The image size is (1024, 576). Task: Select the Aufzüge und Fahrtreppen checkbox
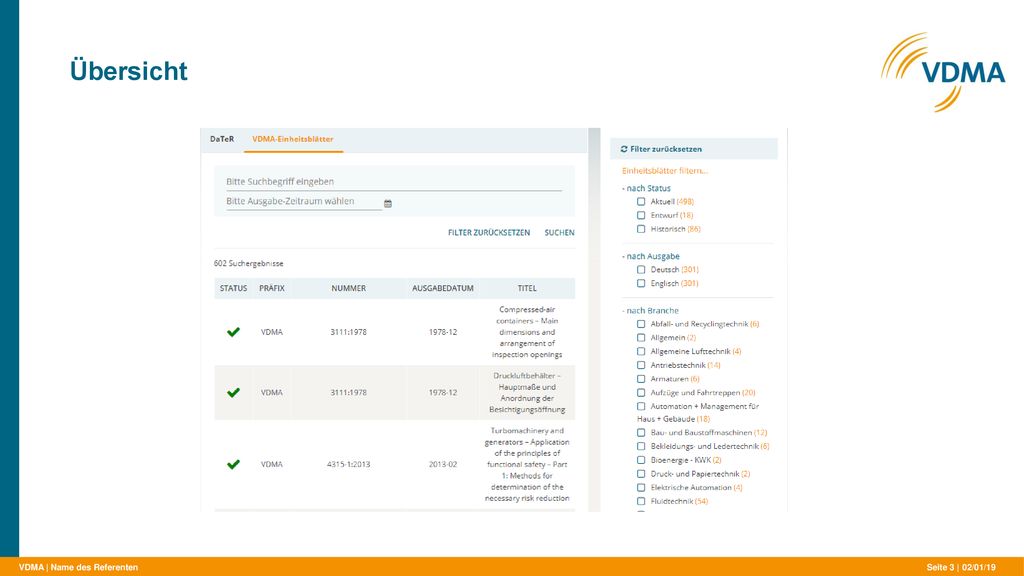[x=641, y=392]
